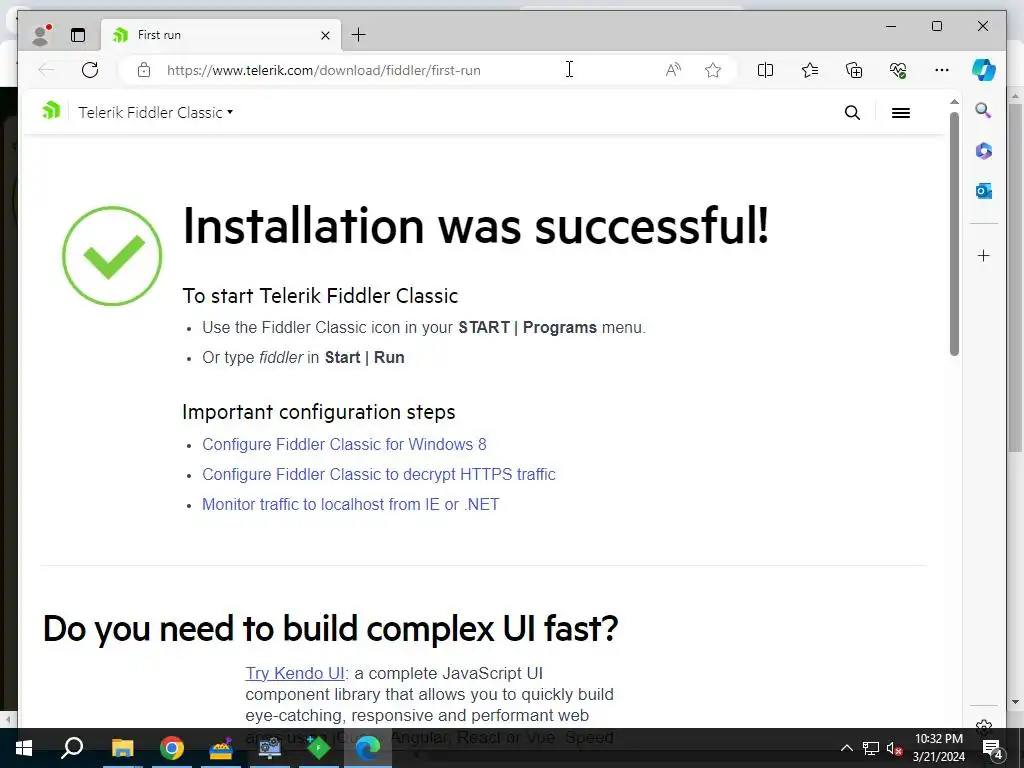This screenshot has height=768, width=1024.
Task: Open a new tab with plus button
Action: click(x=359, y=35)
